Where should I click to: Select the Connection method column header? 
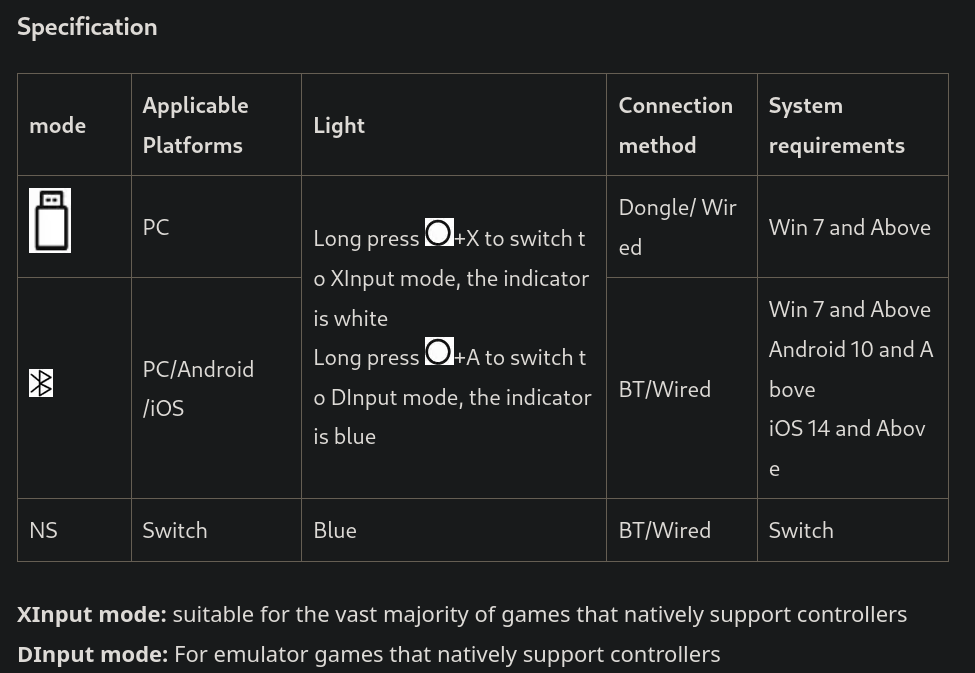click(x=675, y=125)
